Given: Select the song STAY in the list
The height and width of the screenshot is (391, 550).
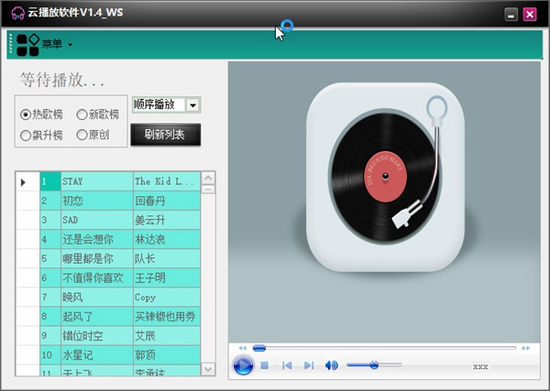Looking at the screenshot, I should tap(97, 181).
